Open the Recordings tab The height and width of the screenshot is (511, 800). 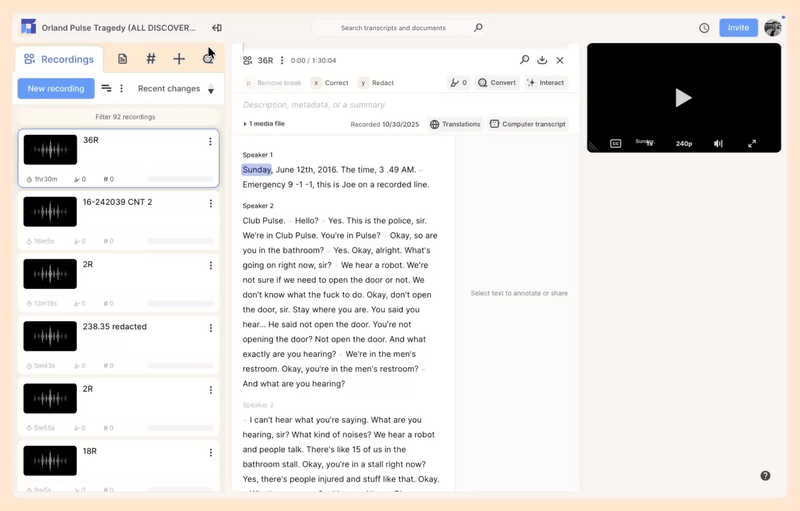(x=59, y=59)
